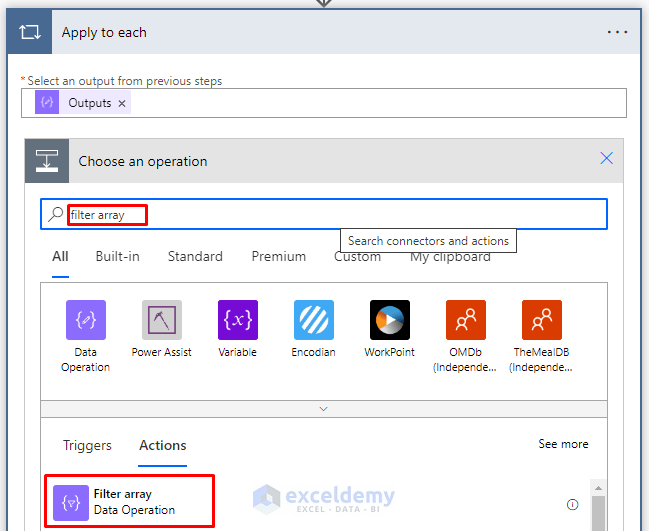The width and height of the screenshot is (649, 531).
Task: Open the Apply to each ellipsis menu
Action: [x=617, y=32]
